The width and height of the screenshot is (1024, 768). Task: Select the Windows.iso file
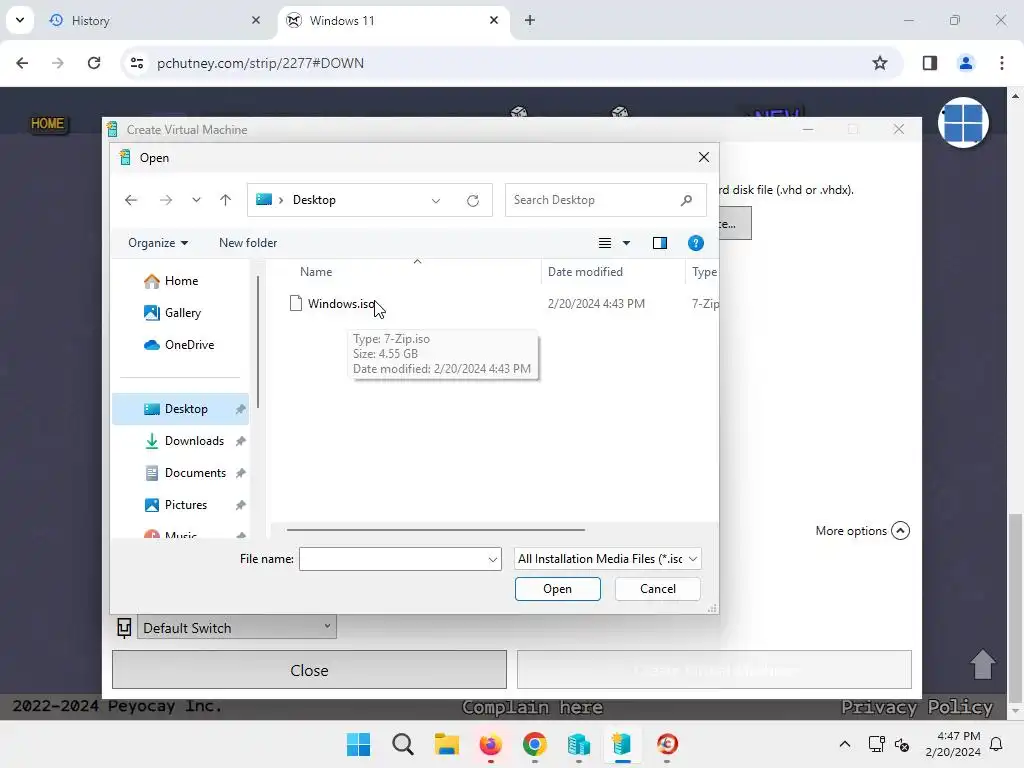click(341, 304)
